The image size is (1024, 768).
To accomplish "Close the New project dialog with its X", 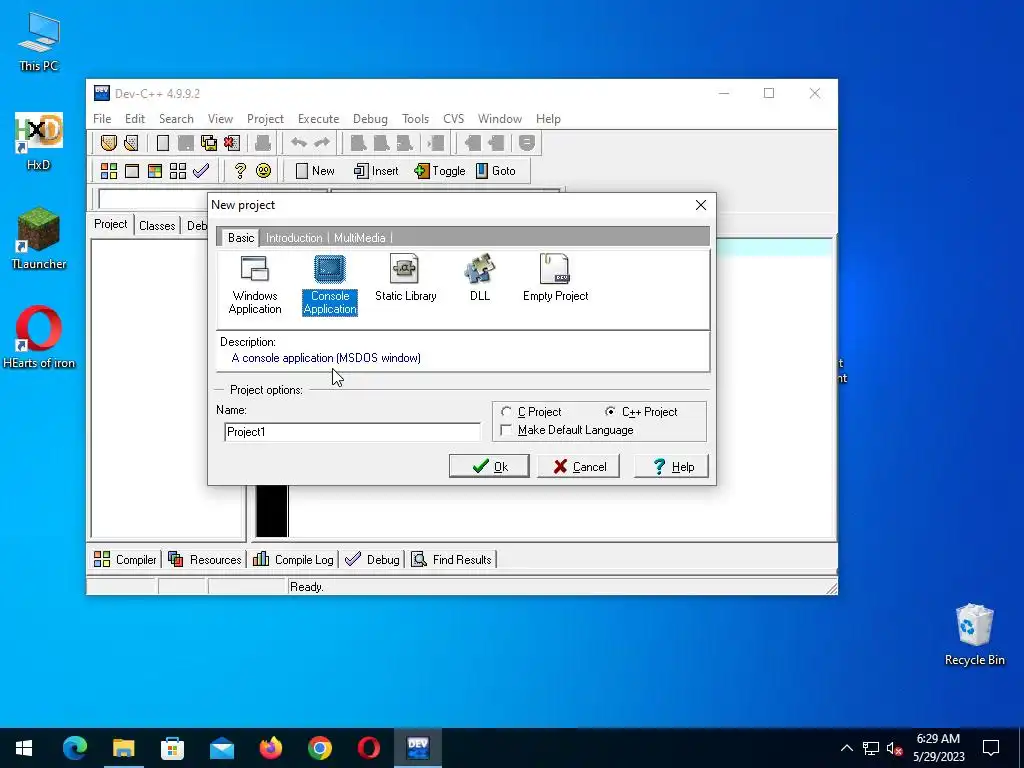I will coord(701,205).
